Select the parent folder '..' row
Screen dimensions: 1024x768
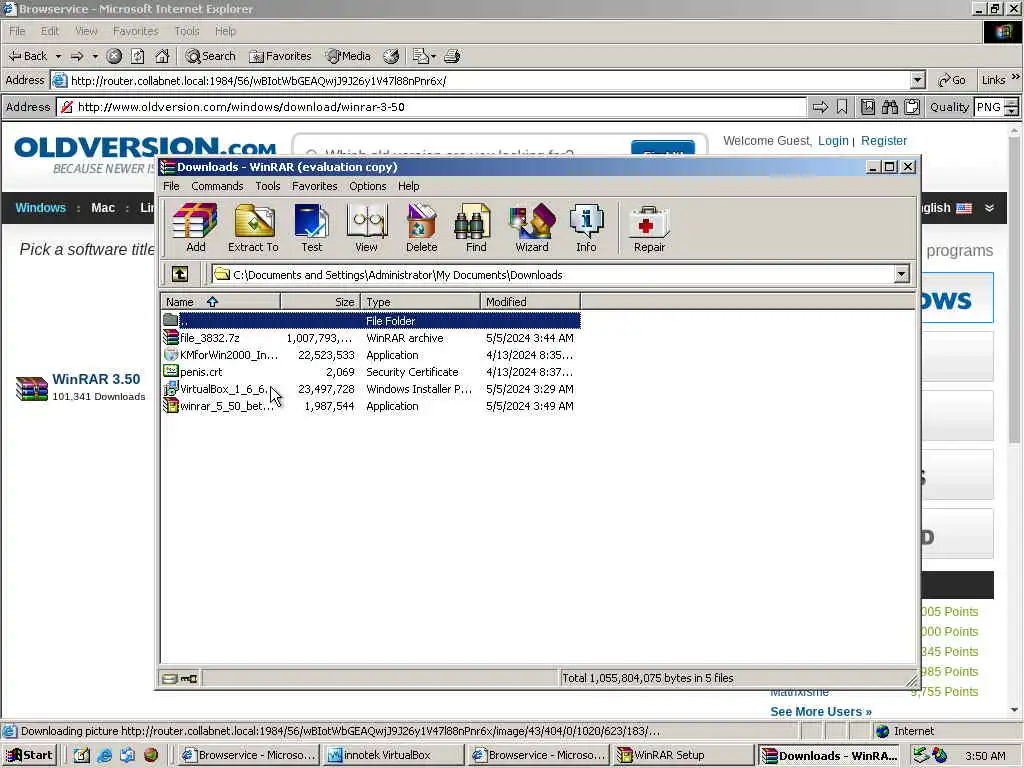tap(371, 321)
